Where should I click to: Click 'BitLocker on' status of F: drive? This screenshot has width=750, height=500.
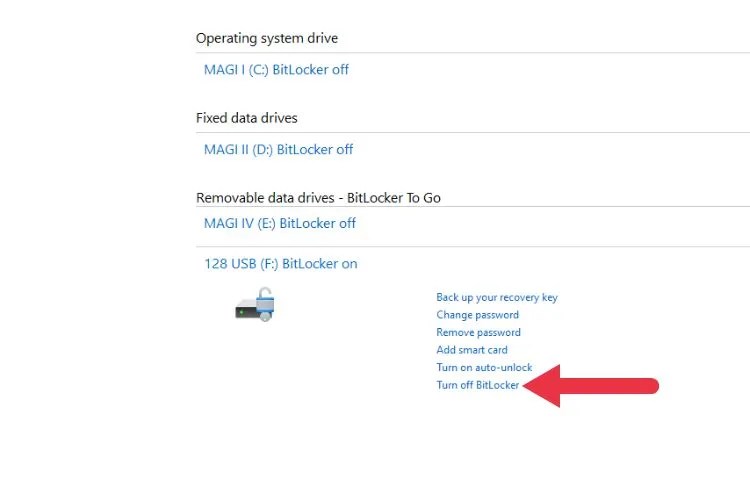pyautogui.click(x=320, y=264)
